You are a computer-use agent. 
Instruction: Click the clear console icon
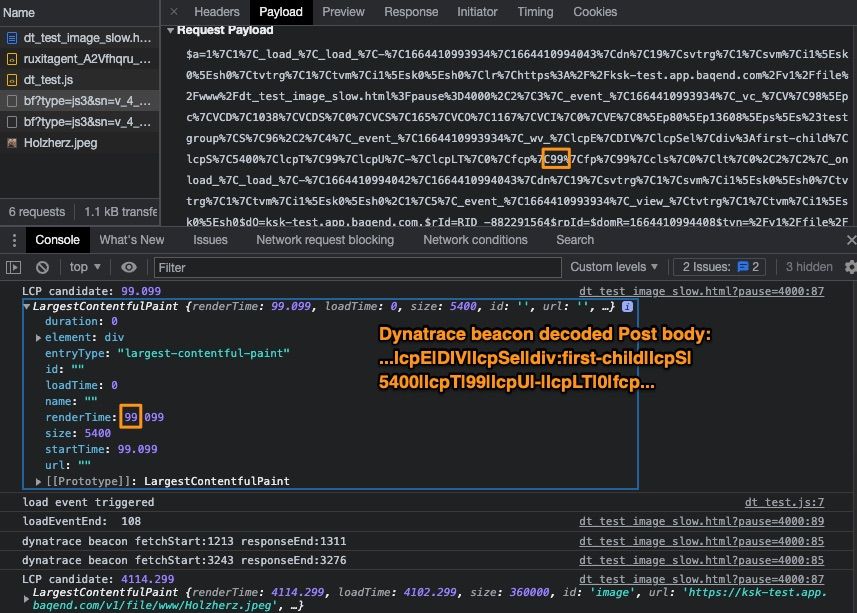[42, 267]
